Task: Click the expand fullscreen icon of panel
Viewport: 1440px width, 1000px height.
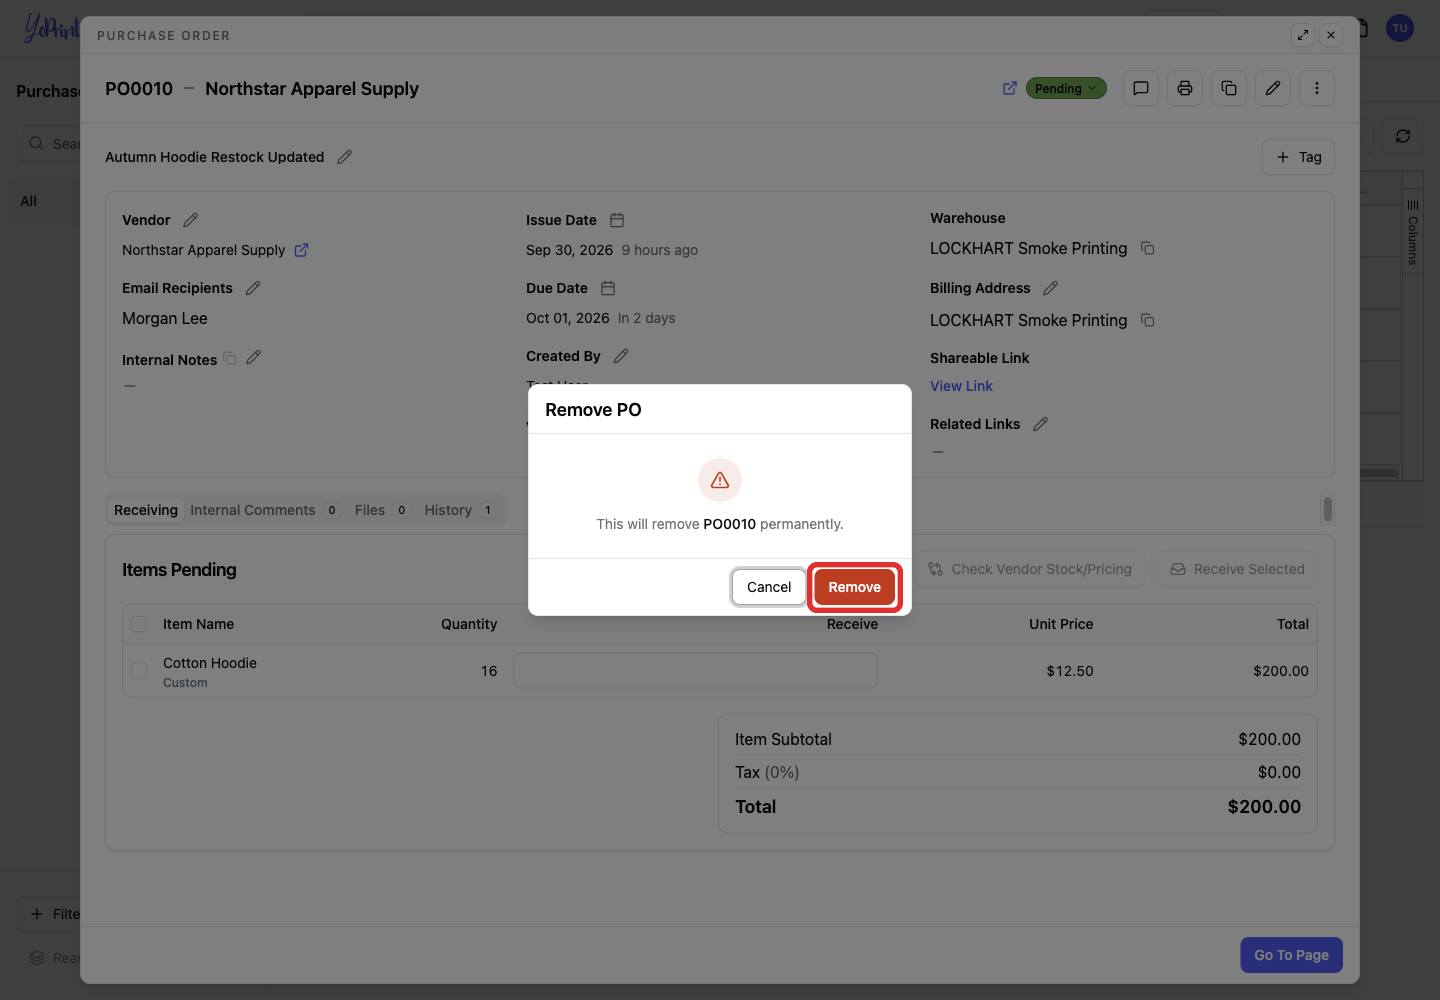Action: (1303, 35)
